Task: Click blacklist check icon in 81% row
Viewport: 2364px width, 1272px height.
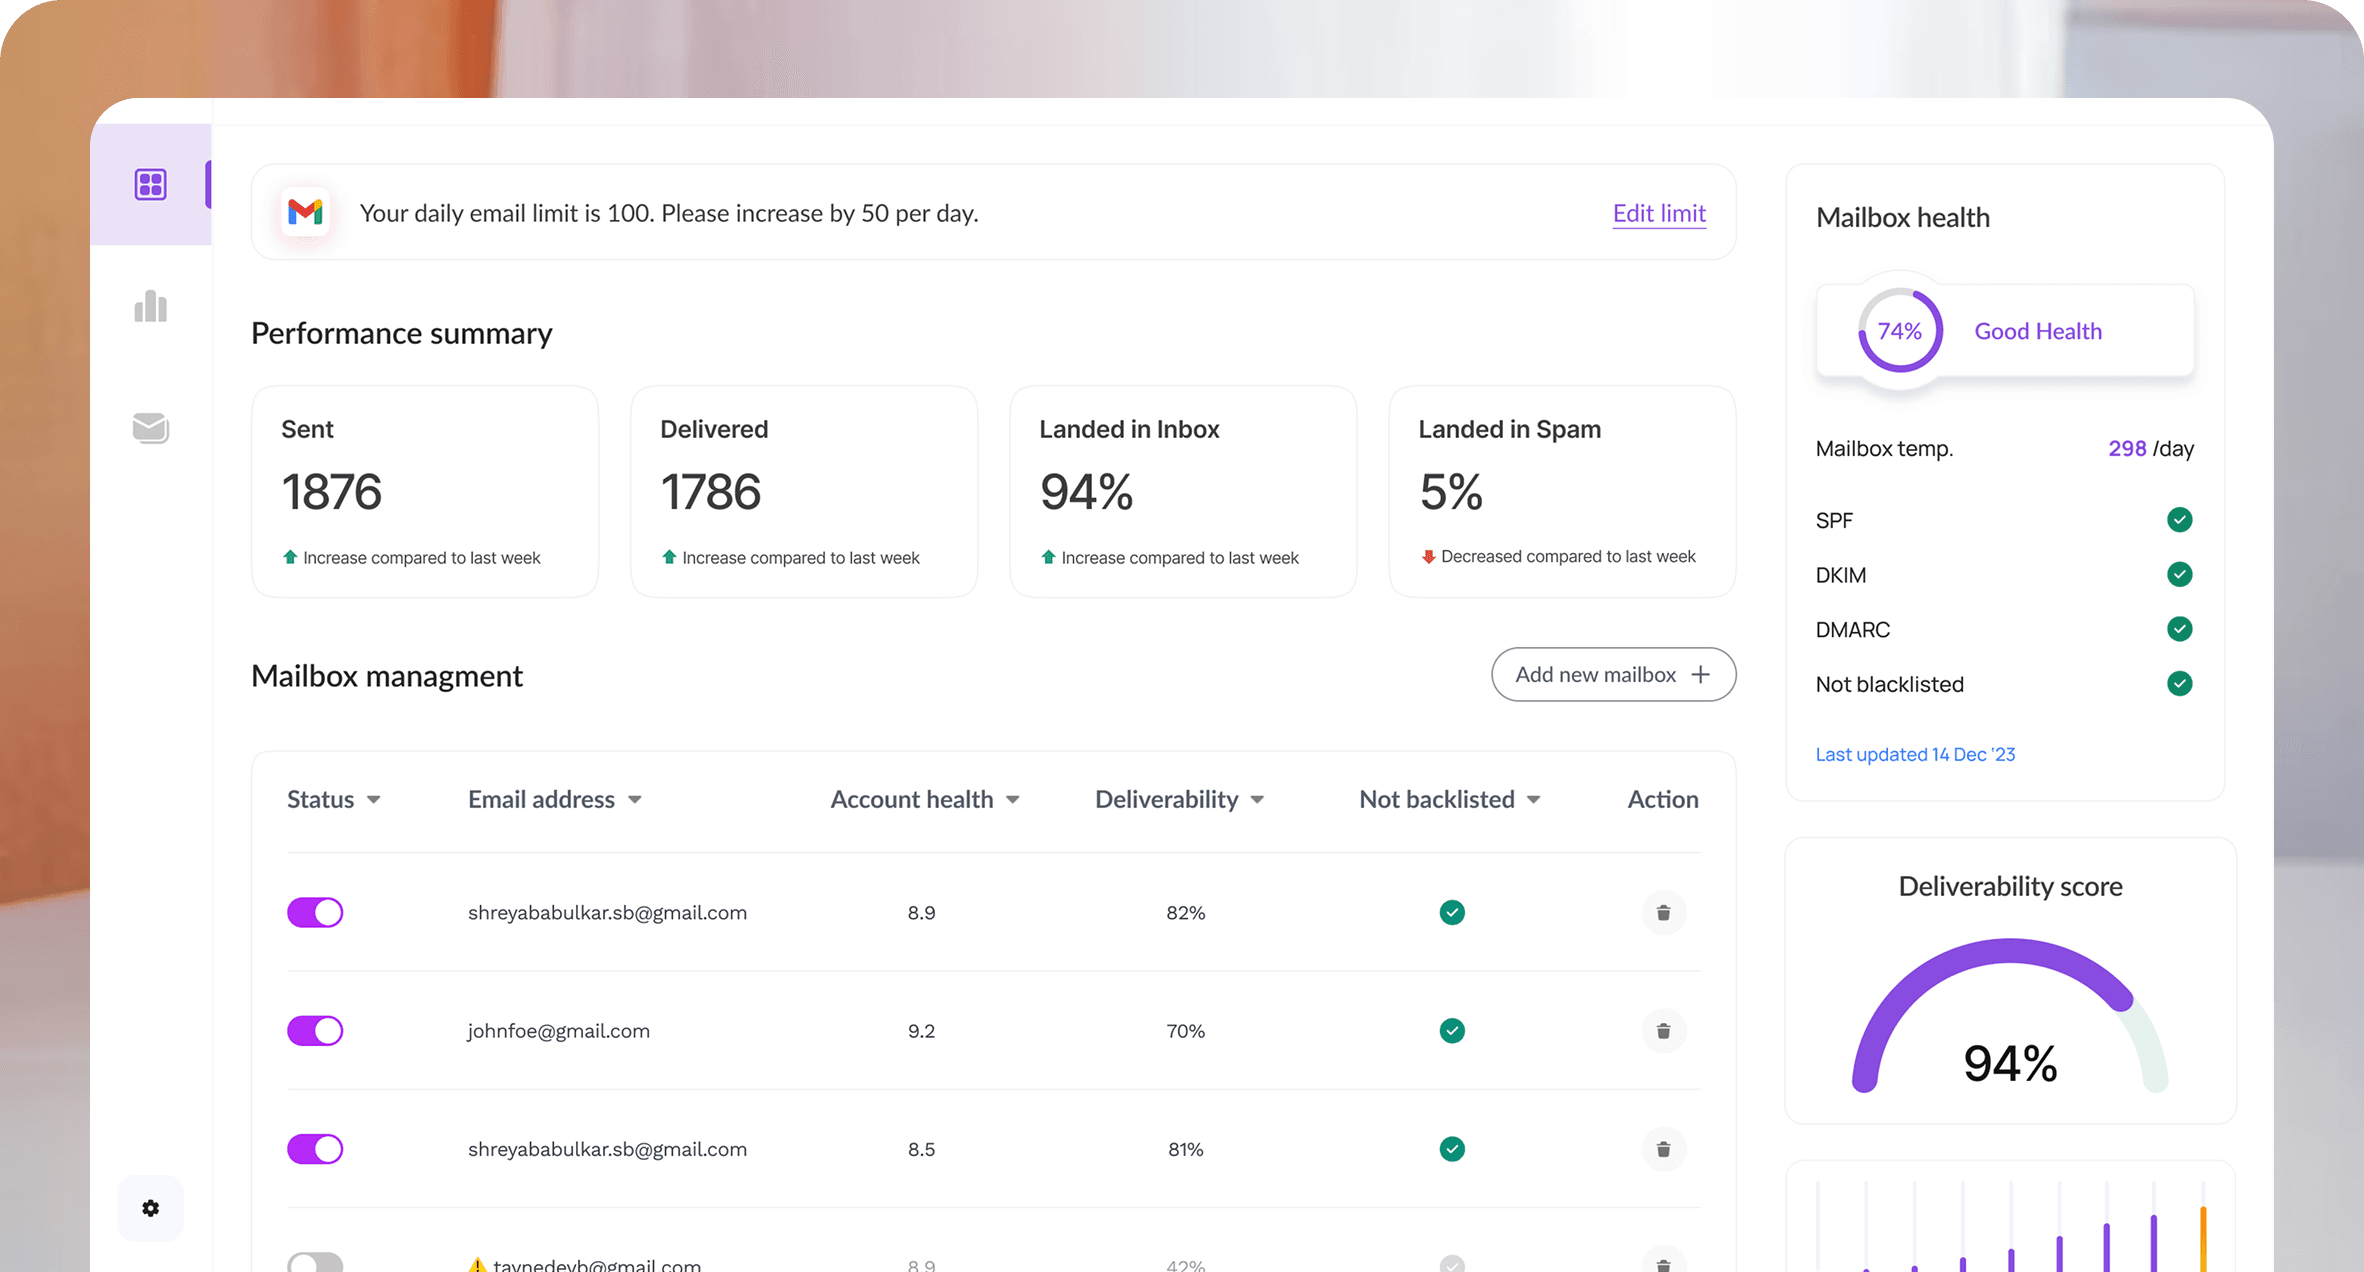Action: (1452, 1149)
